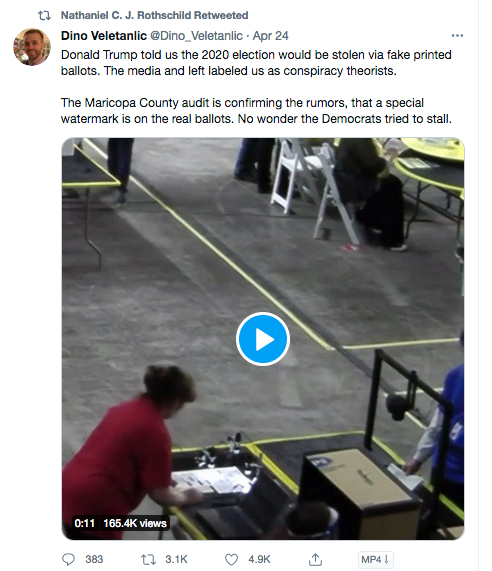Retweet using the retweet arrows icon
The width and height of the screenshot is (492, 571).
[148, 559]
